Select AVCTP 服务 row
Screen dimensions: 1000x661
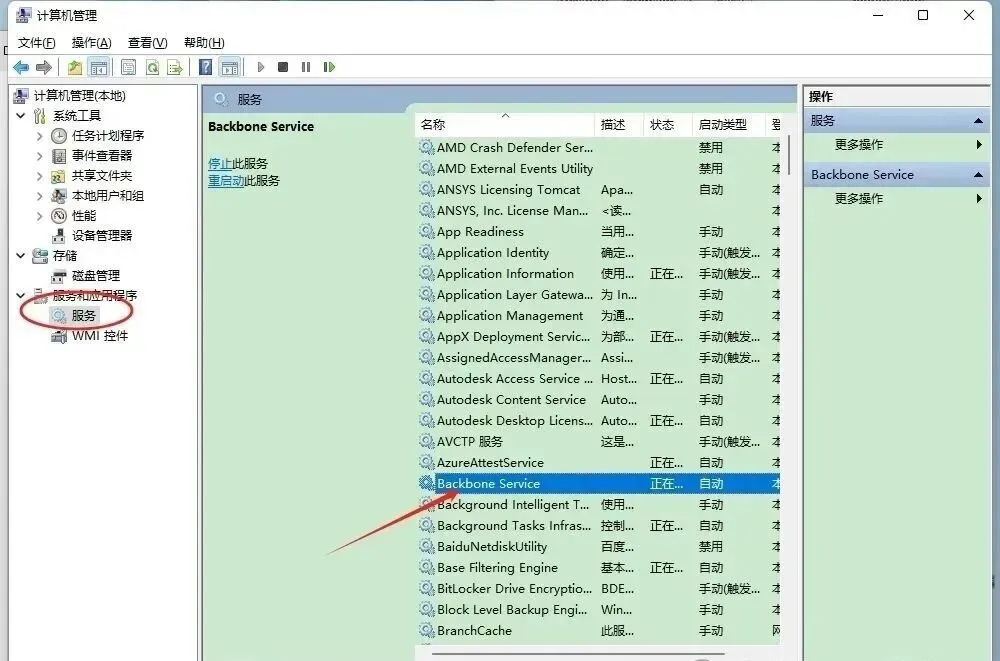pyautogui.click(x=598, y=442)
